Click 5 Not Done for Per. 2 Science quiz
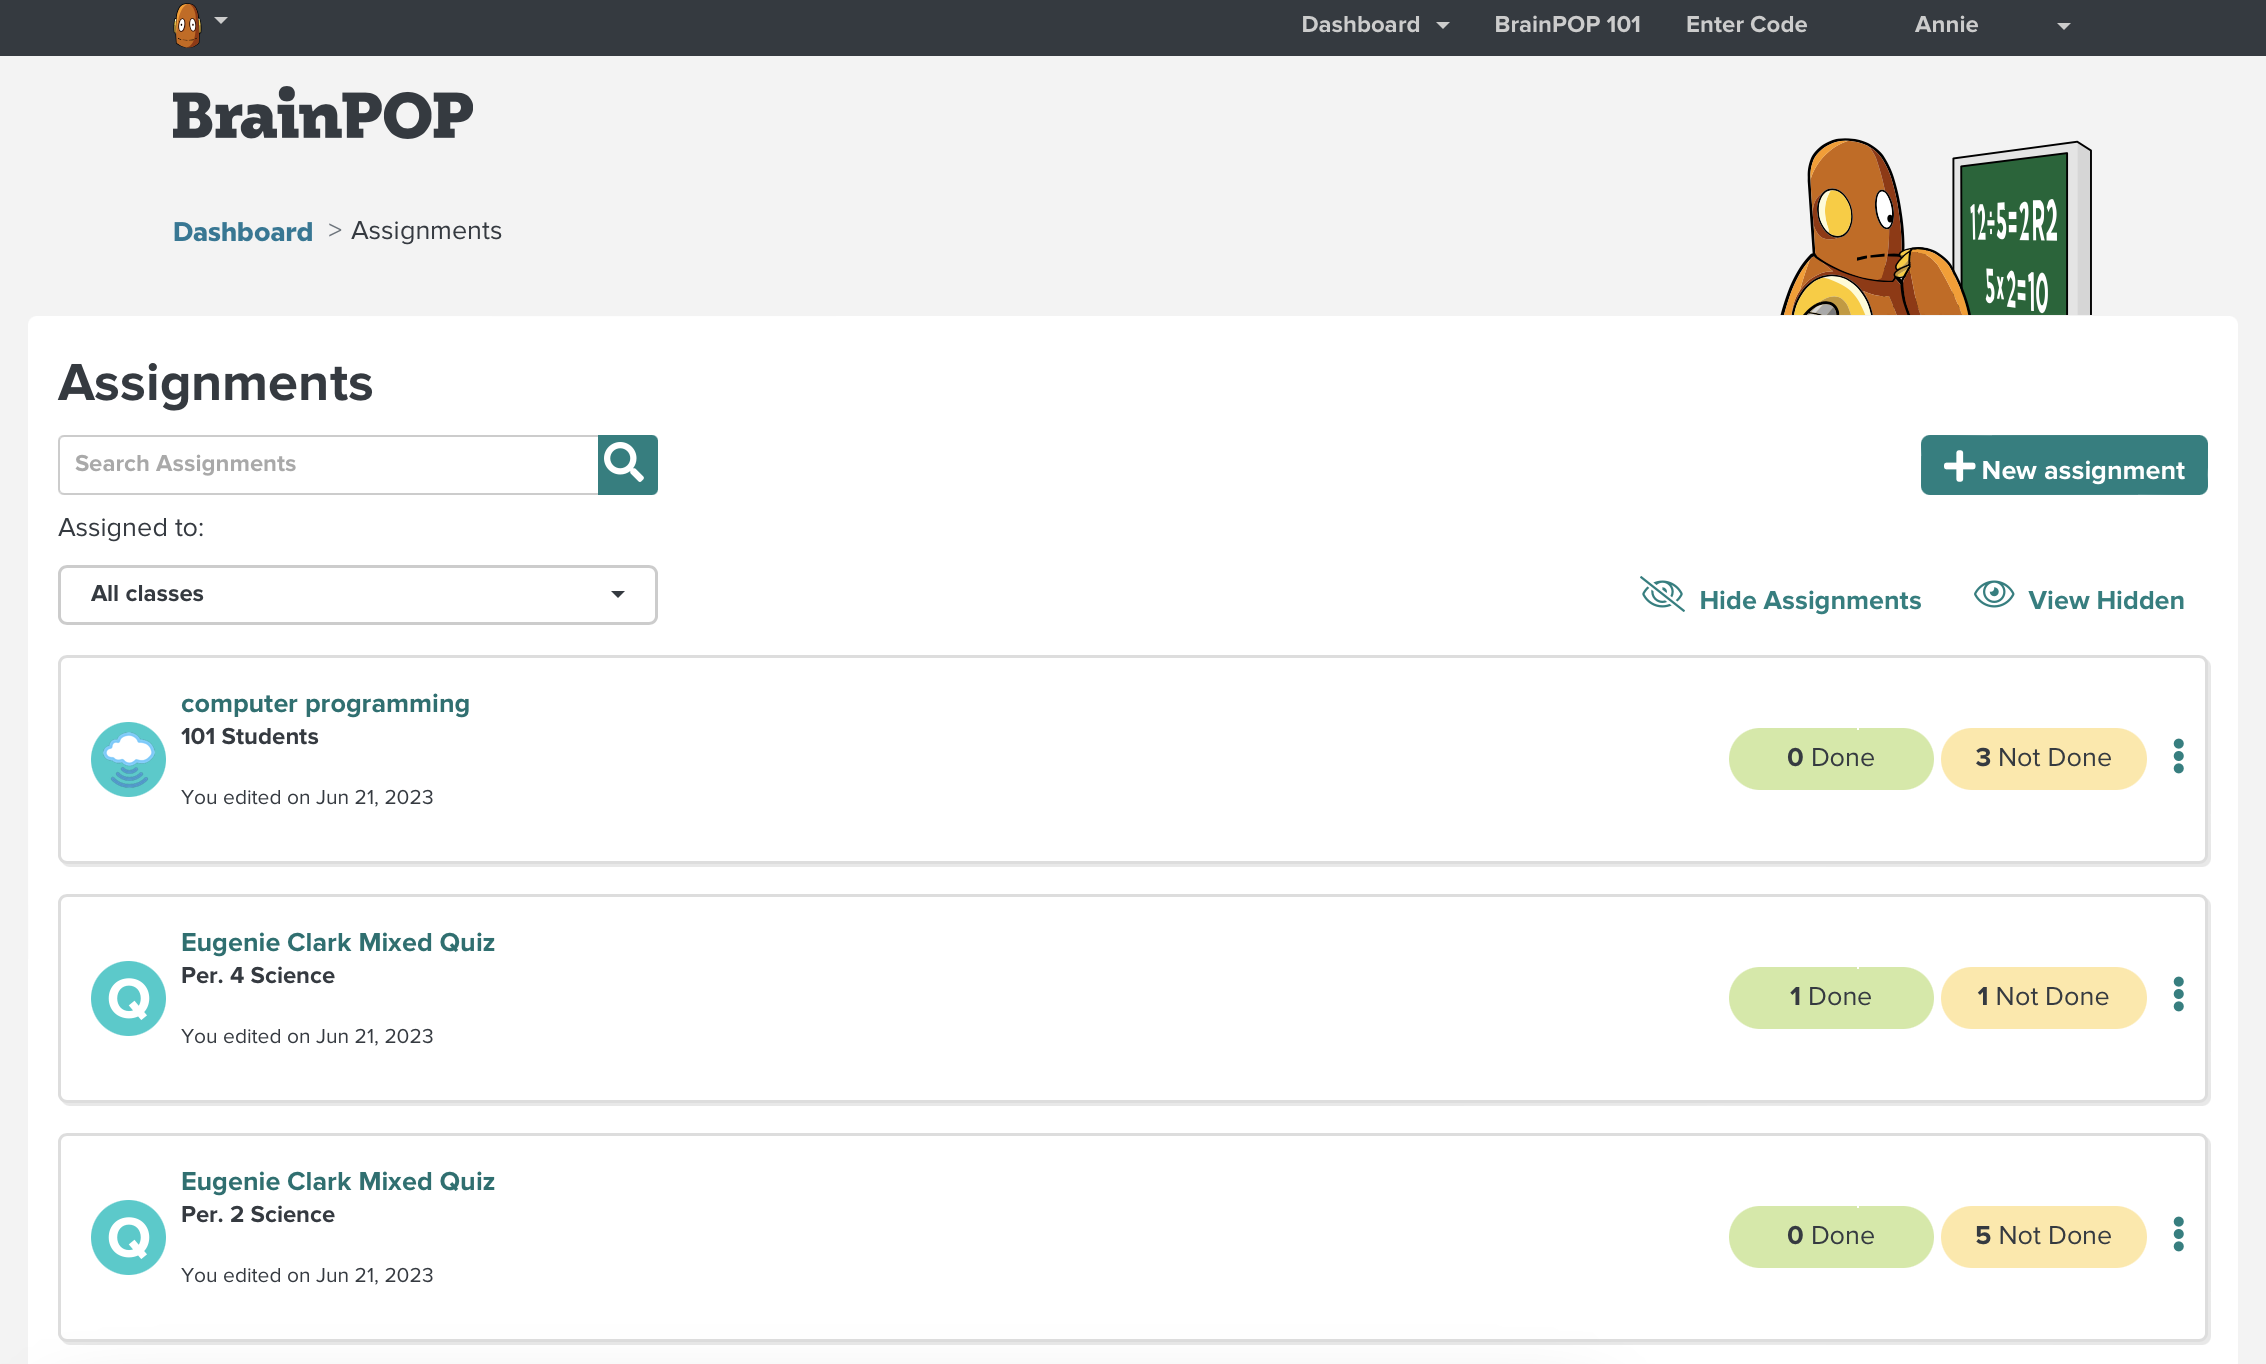Screen dimensions: 2266x1364 click(2044, 1236)
